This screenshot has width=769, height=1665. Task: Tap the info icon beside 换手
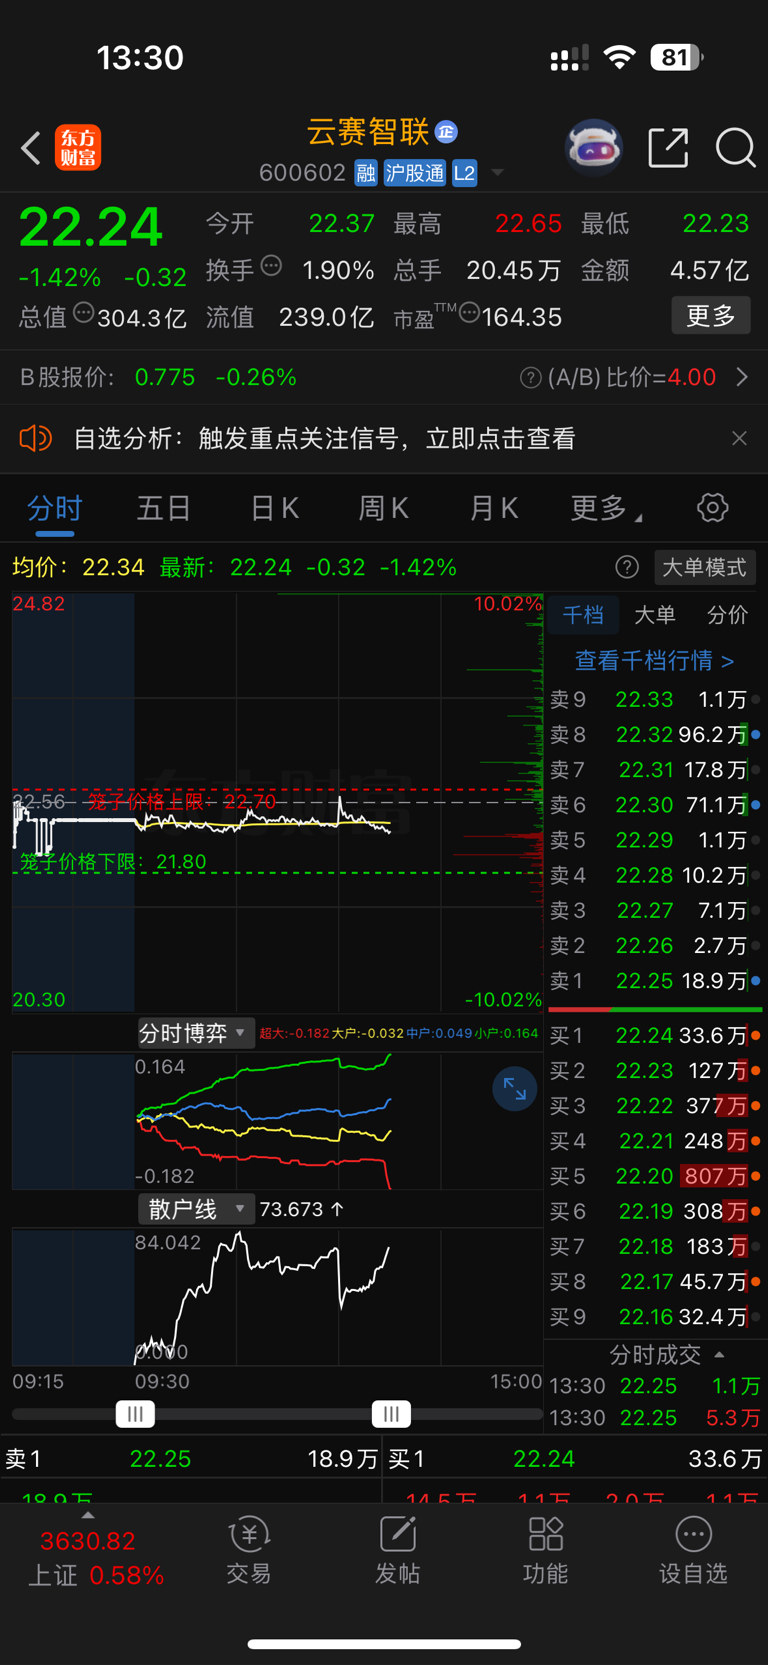[271, 266]
